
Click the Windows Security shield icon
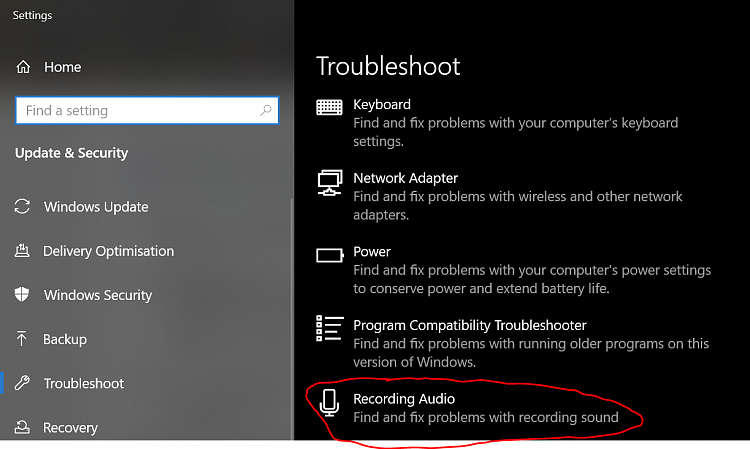pos(22,295)
